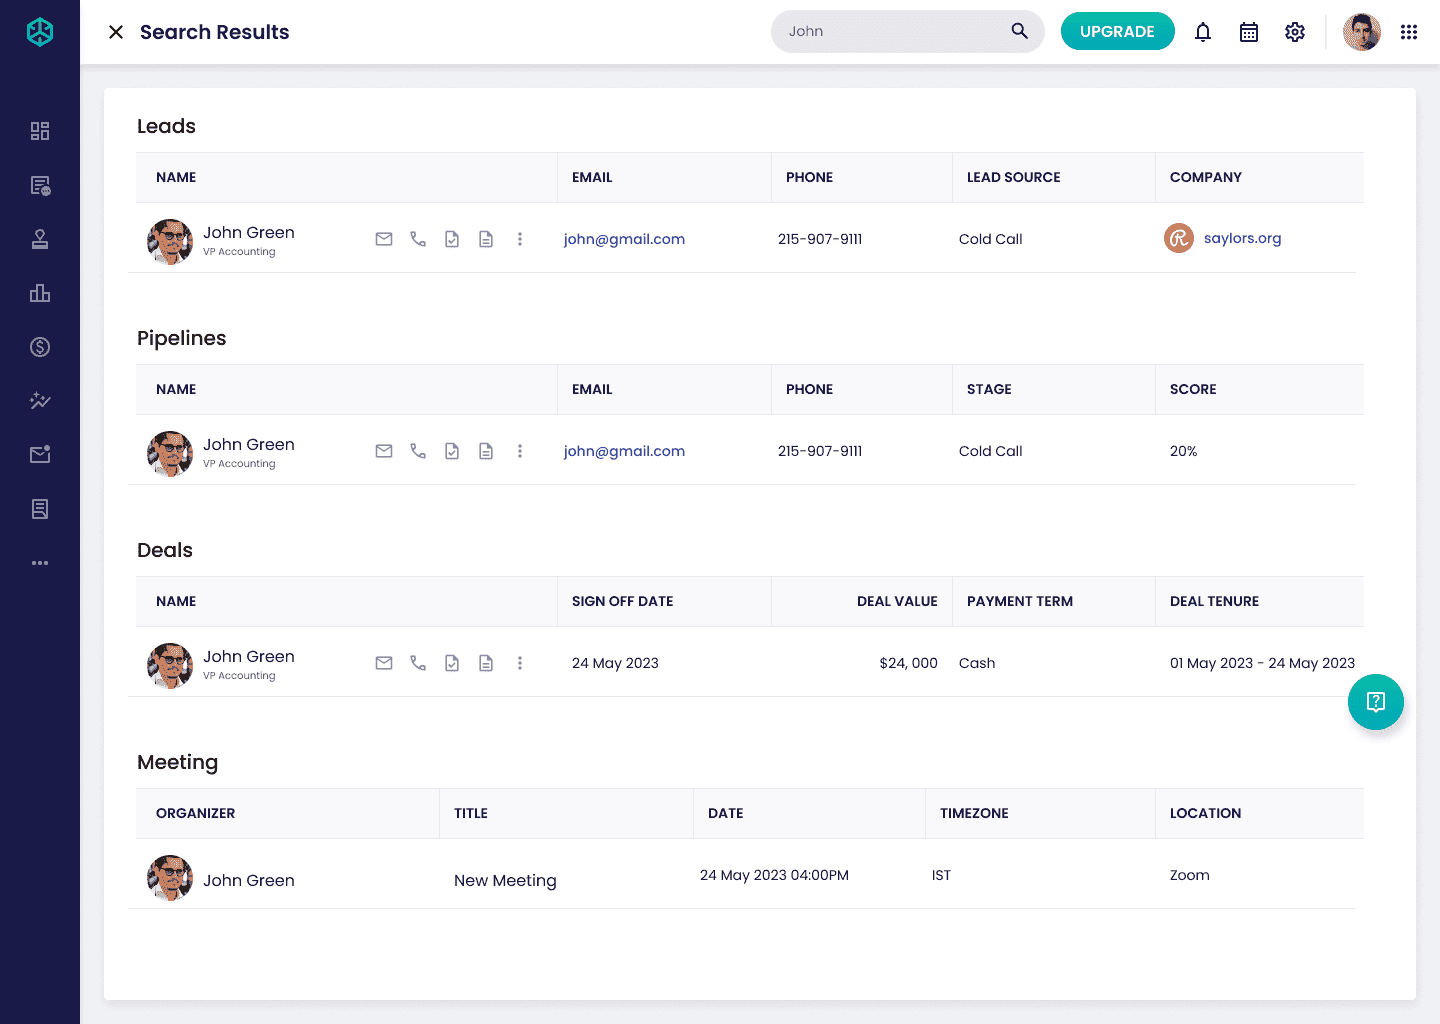Screen dimensions: 1440x1024
Task: Click the search field containing John
Action: (908, 32)
